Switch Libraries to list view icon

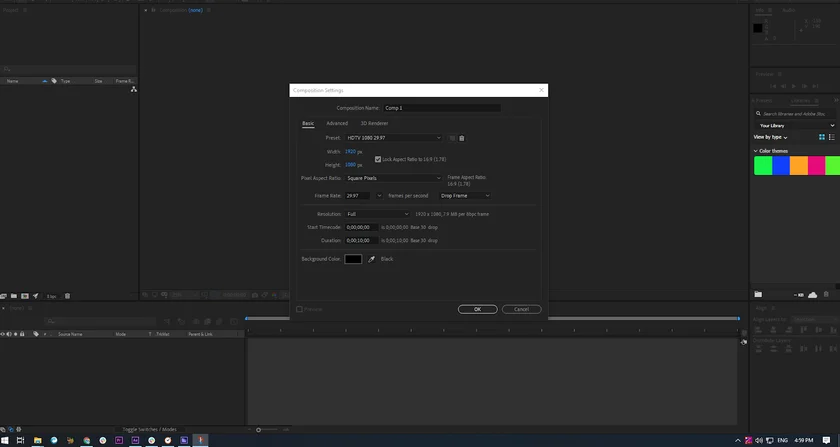832,137
